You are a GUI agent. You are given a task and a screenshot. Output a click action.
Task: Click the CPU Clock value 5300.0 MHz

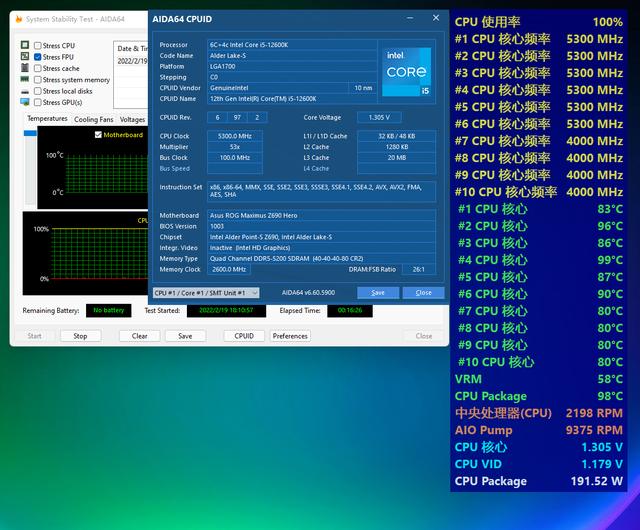pos(235,136)
